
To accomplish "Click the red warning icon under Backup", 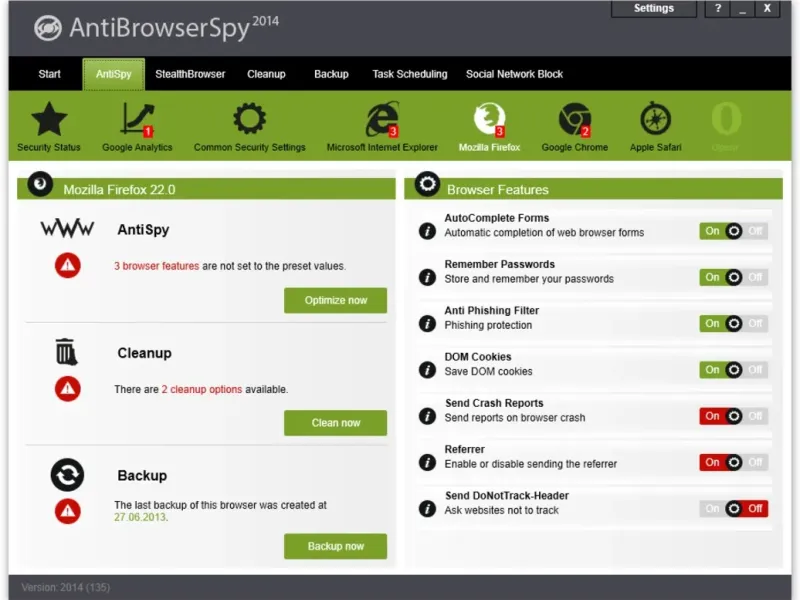I will pyautogui.click(x=68, y=511).
